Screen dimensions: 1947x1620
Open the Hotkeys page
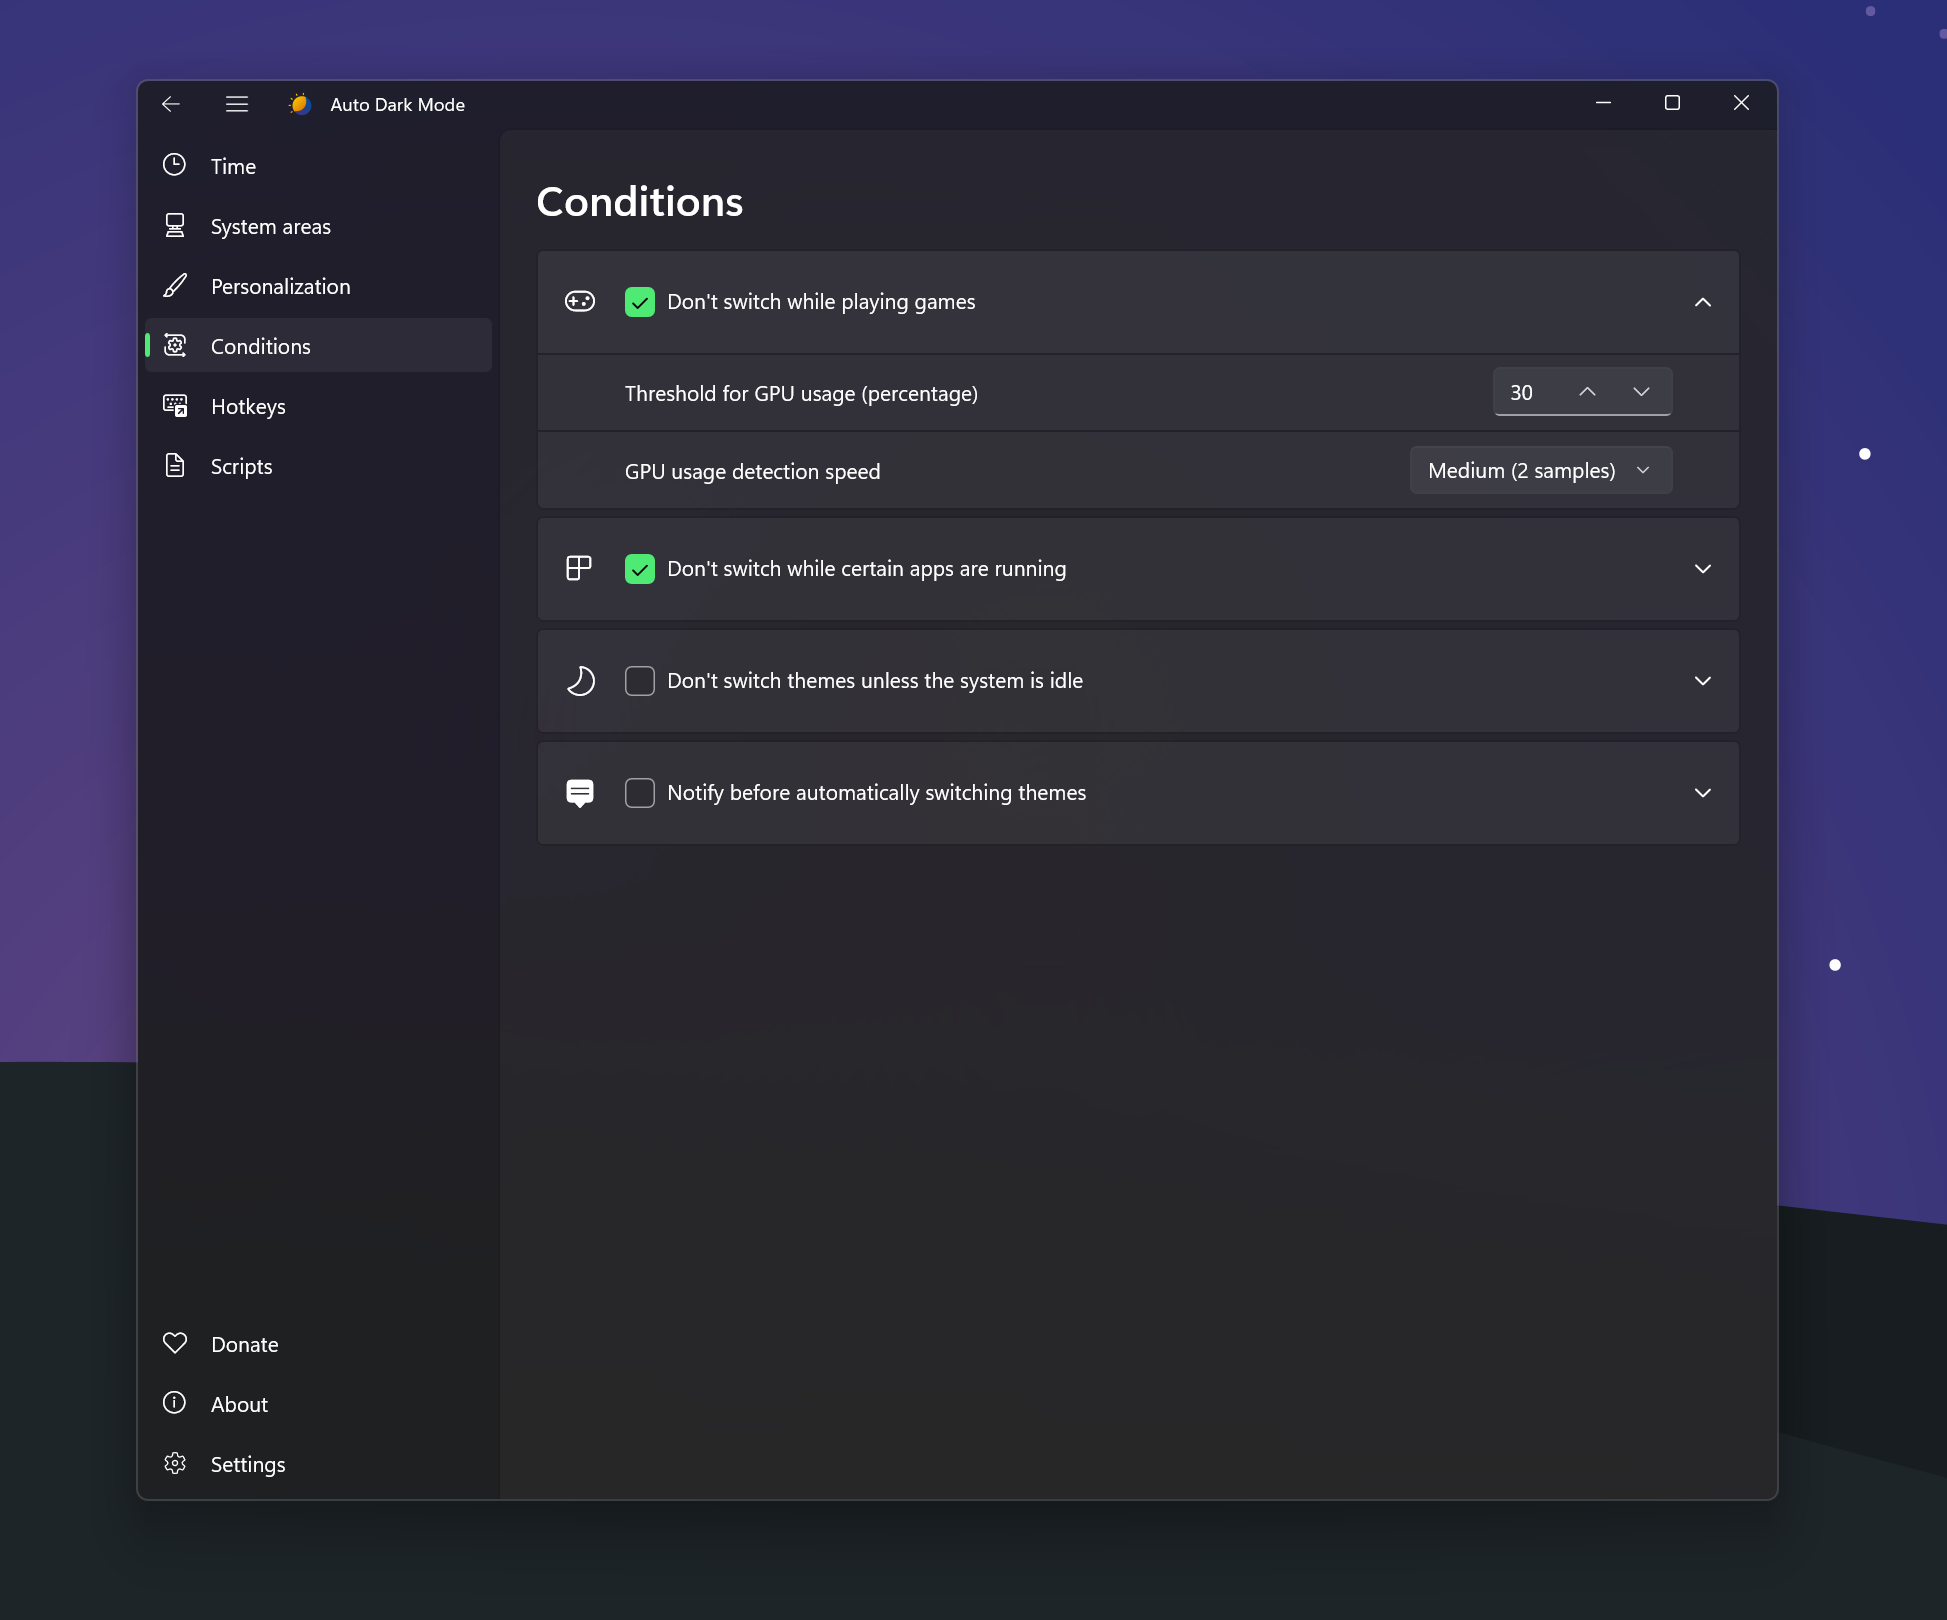click(318, 406)
